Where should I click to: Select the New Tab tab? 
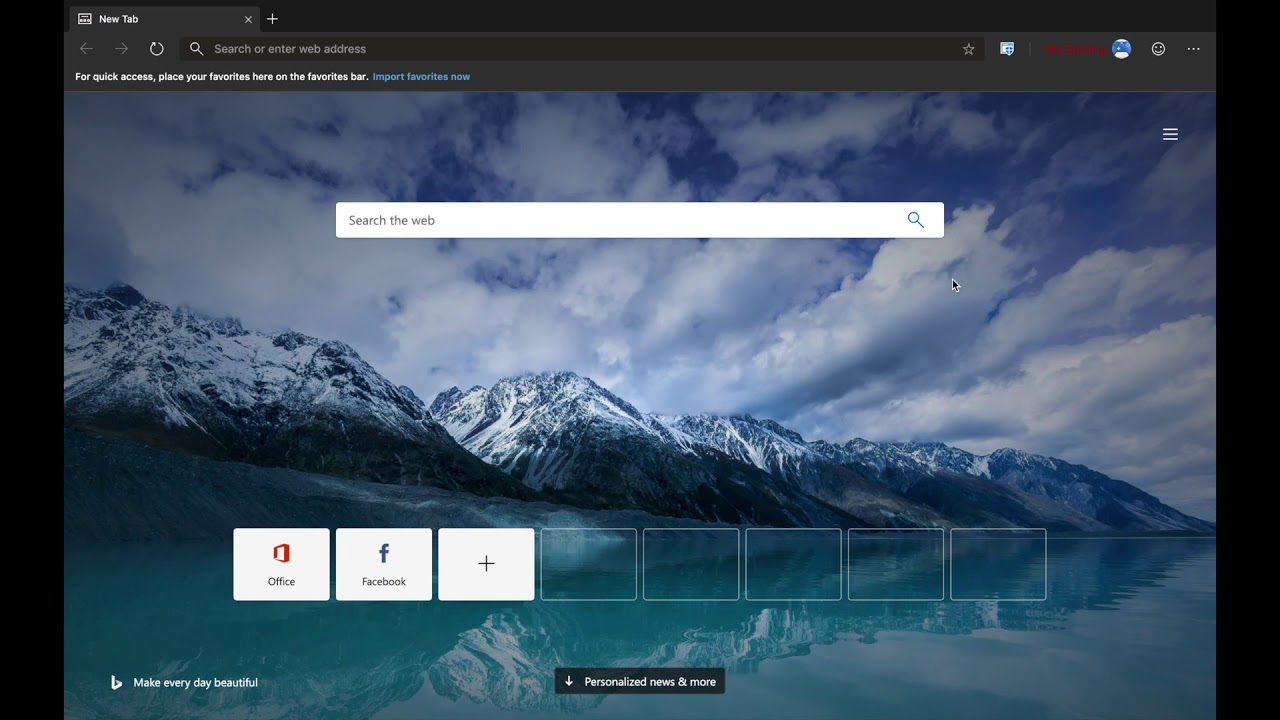click(x=165, y=19)
